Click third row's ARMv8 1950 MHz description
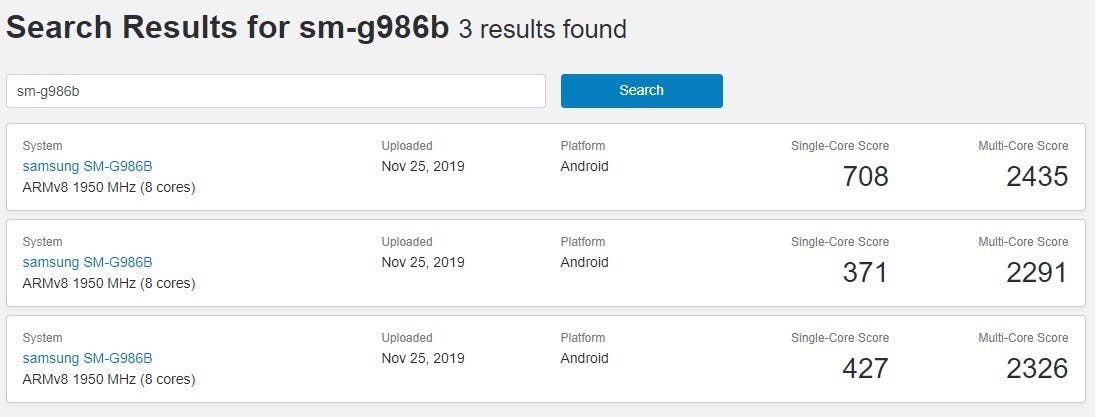The image size is (1095, 417). coord(108,379)
